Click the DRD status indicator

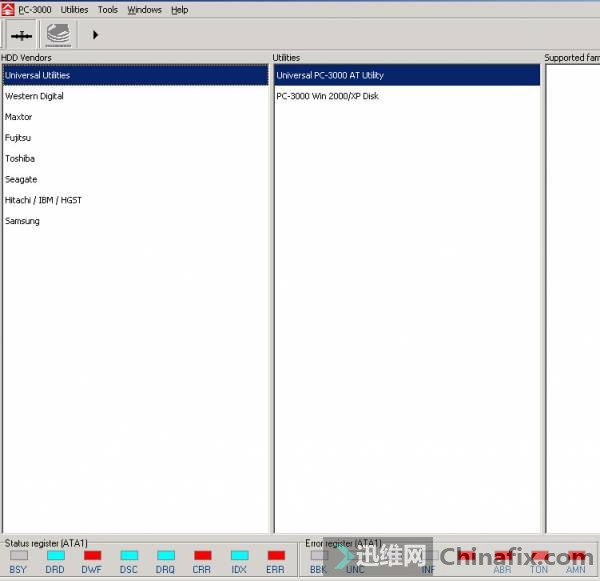point(55,555)
